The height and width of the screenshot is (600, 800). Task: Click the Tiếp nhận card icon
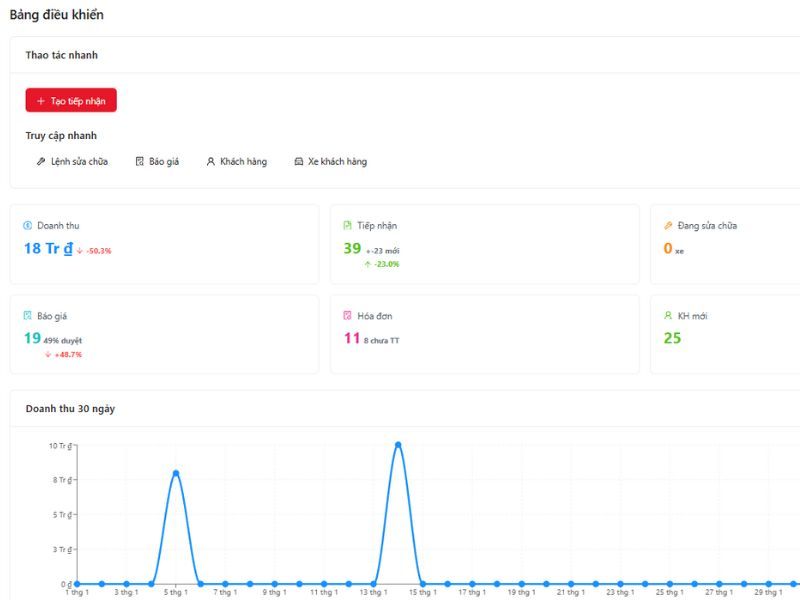pos(347,226)
